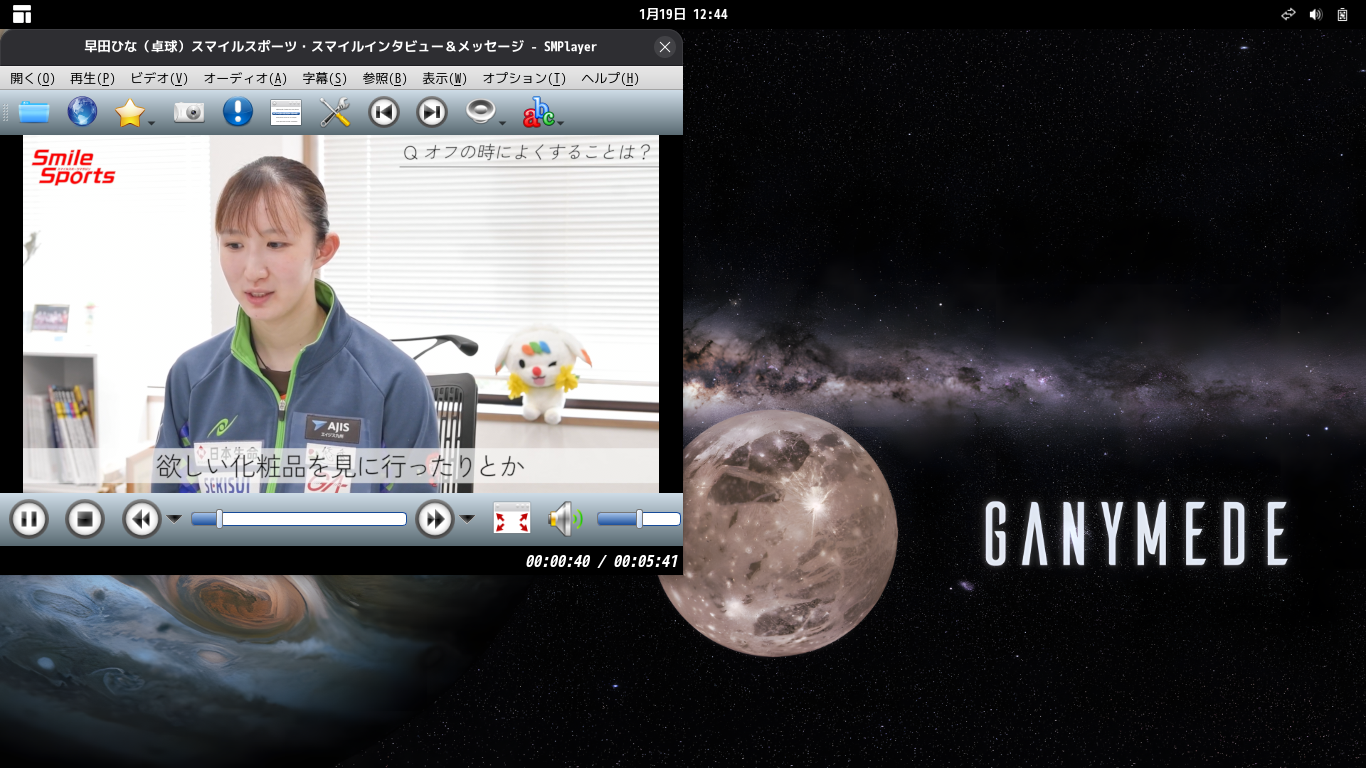The height and width of the screenshot is (768, 1366).
Task: Pause the video playback
Action: (29, 519)
